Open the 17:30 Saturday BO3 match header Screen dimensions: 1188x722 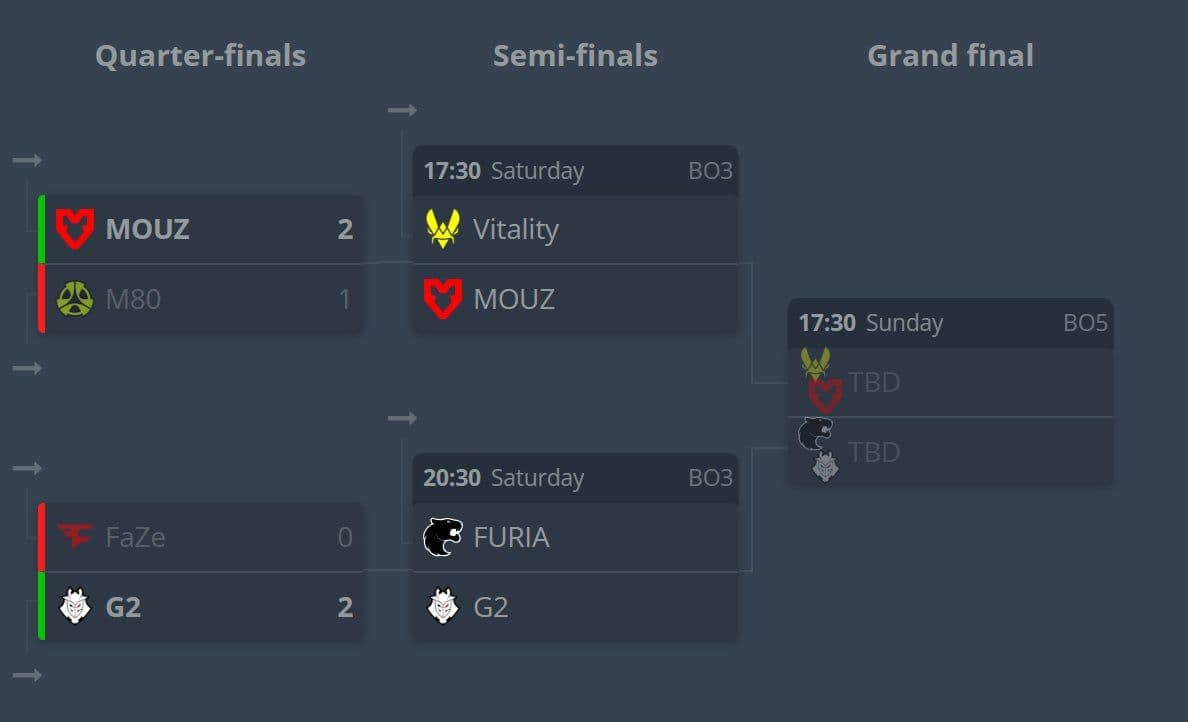click(x=575, y=170)
